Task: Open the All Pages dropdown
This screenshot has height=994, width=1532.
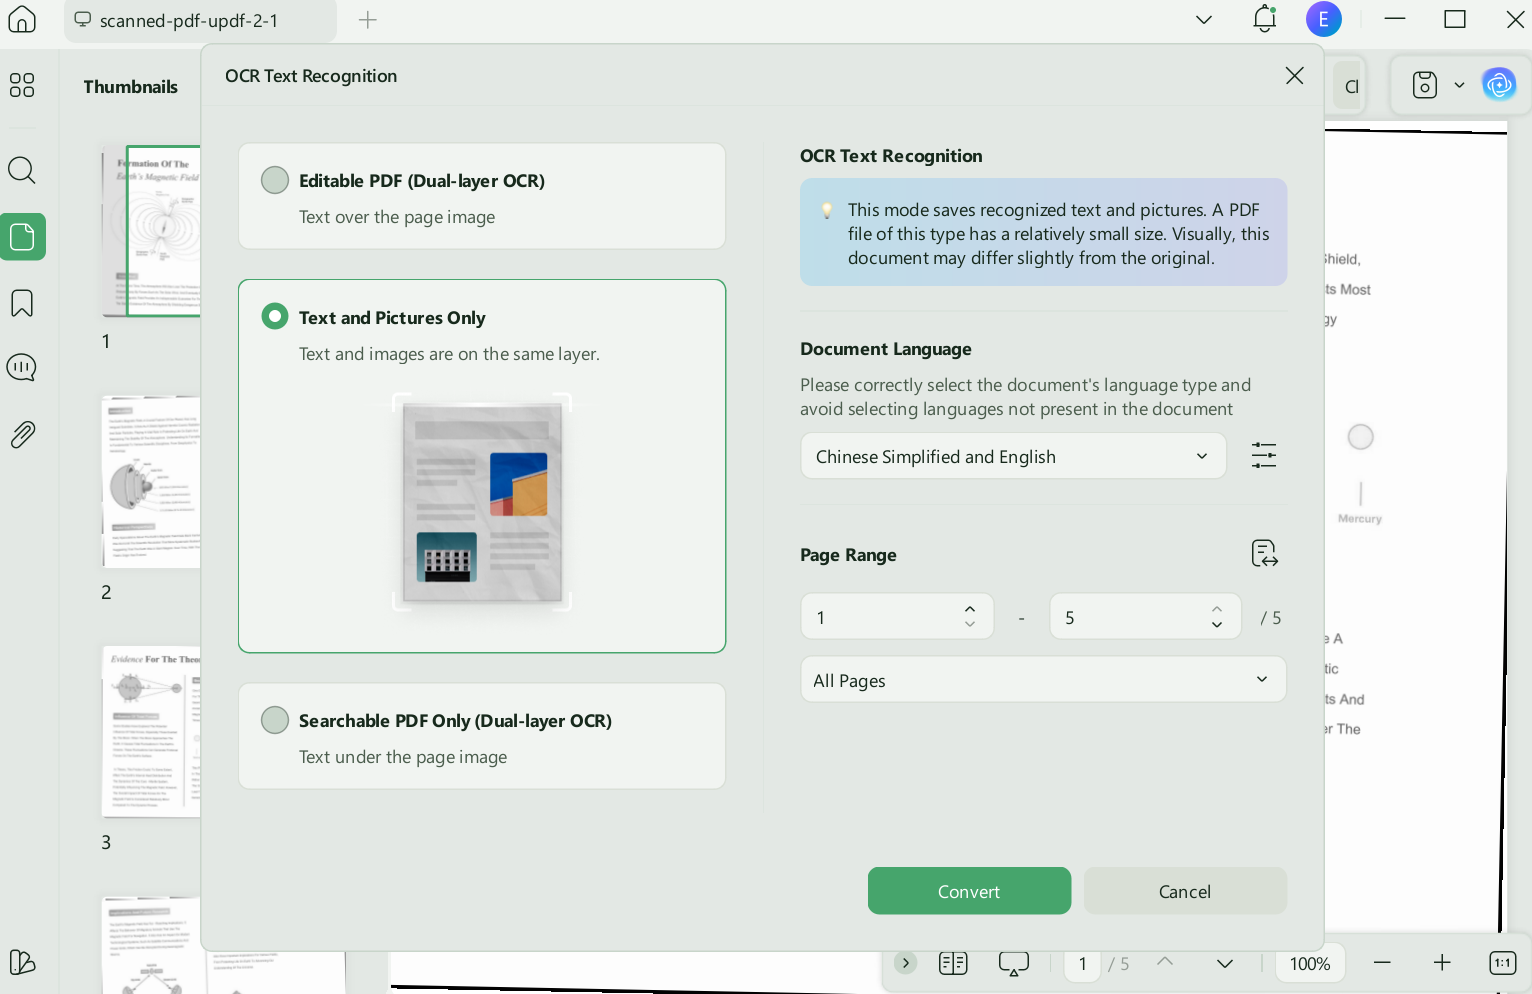Action: click(1043, 680)
